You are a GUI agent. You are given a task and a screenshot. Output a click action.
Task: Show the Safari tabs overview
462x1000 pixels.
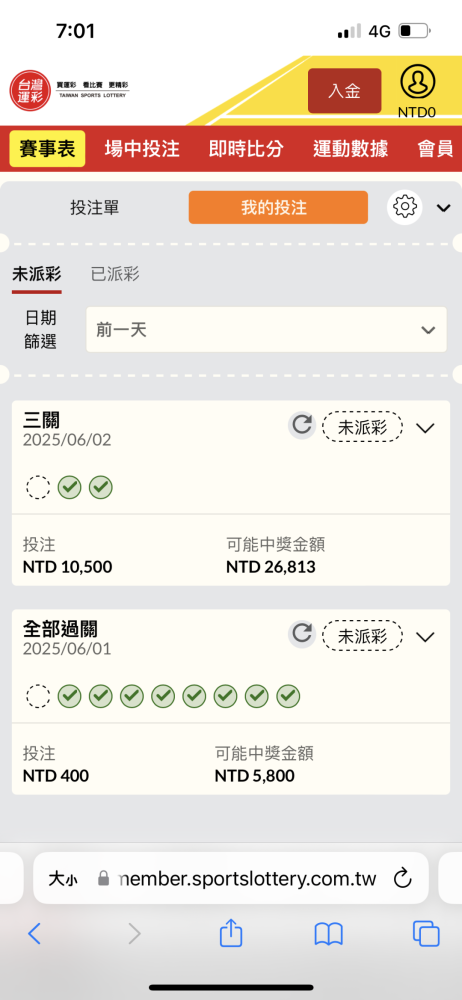point(426,934)
